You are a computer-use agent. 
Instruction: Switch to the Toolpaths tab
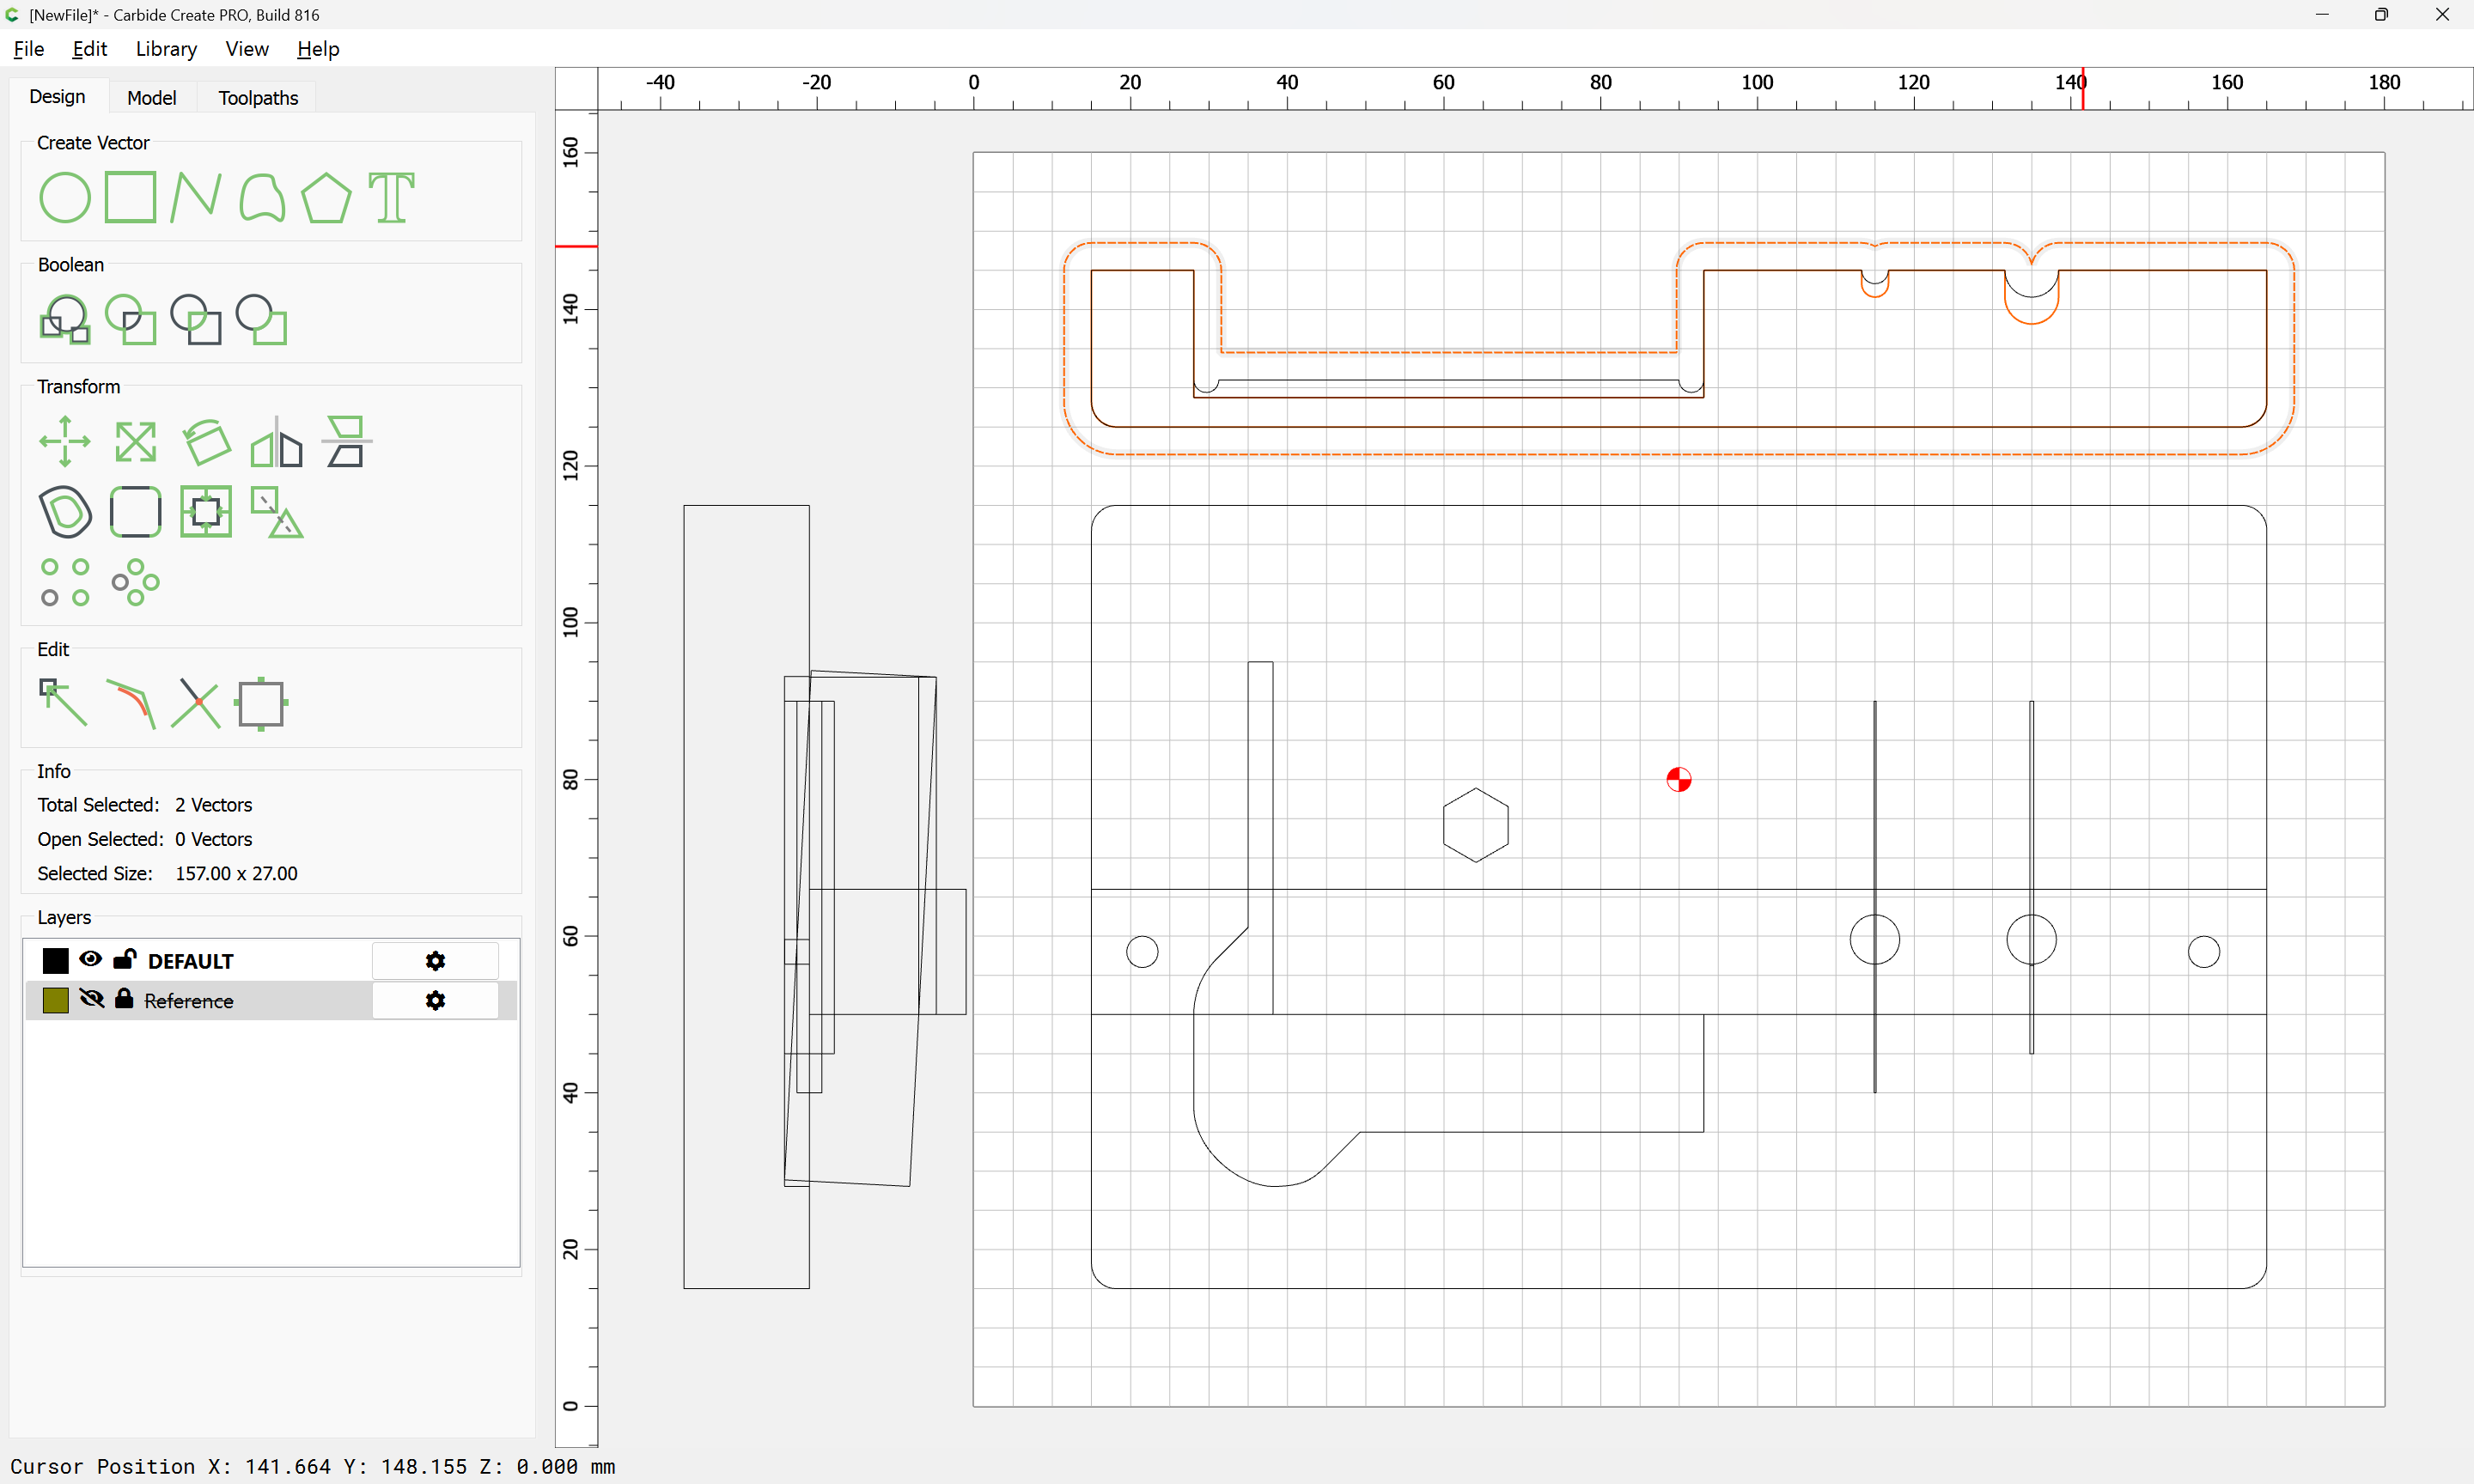point(258,97)
